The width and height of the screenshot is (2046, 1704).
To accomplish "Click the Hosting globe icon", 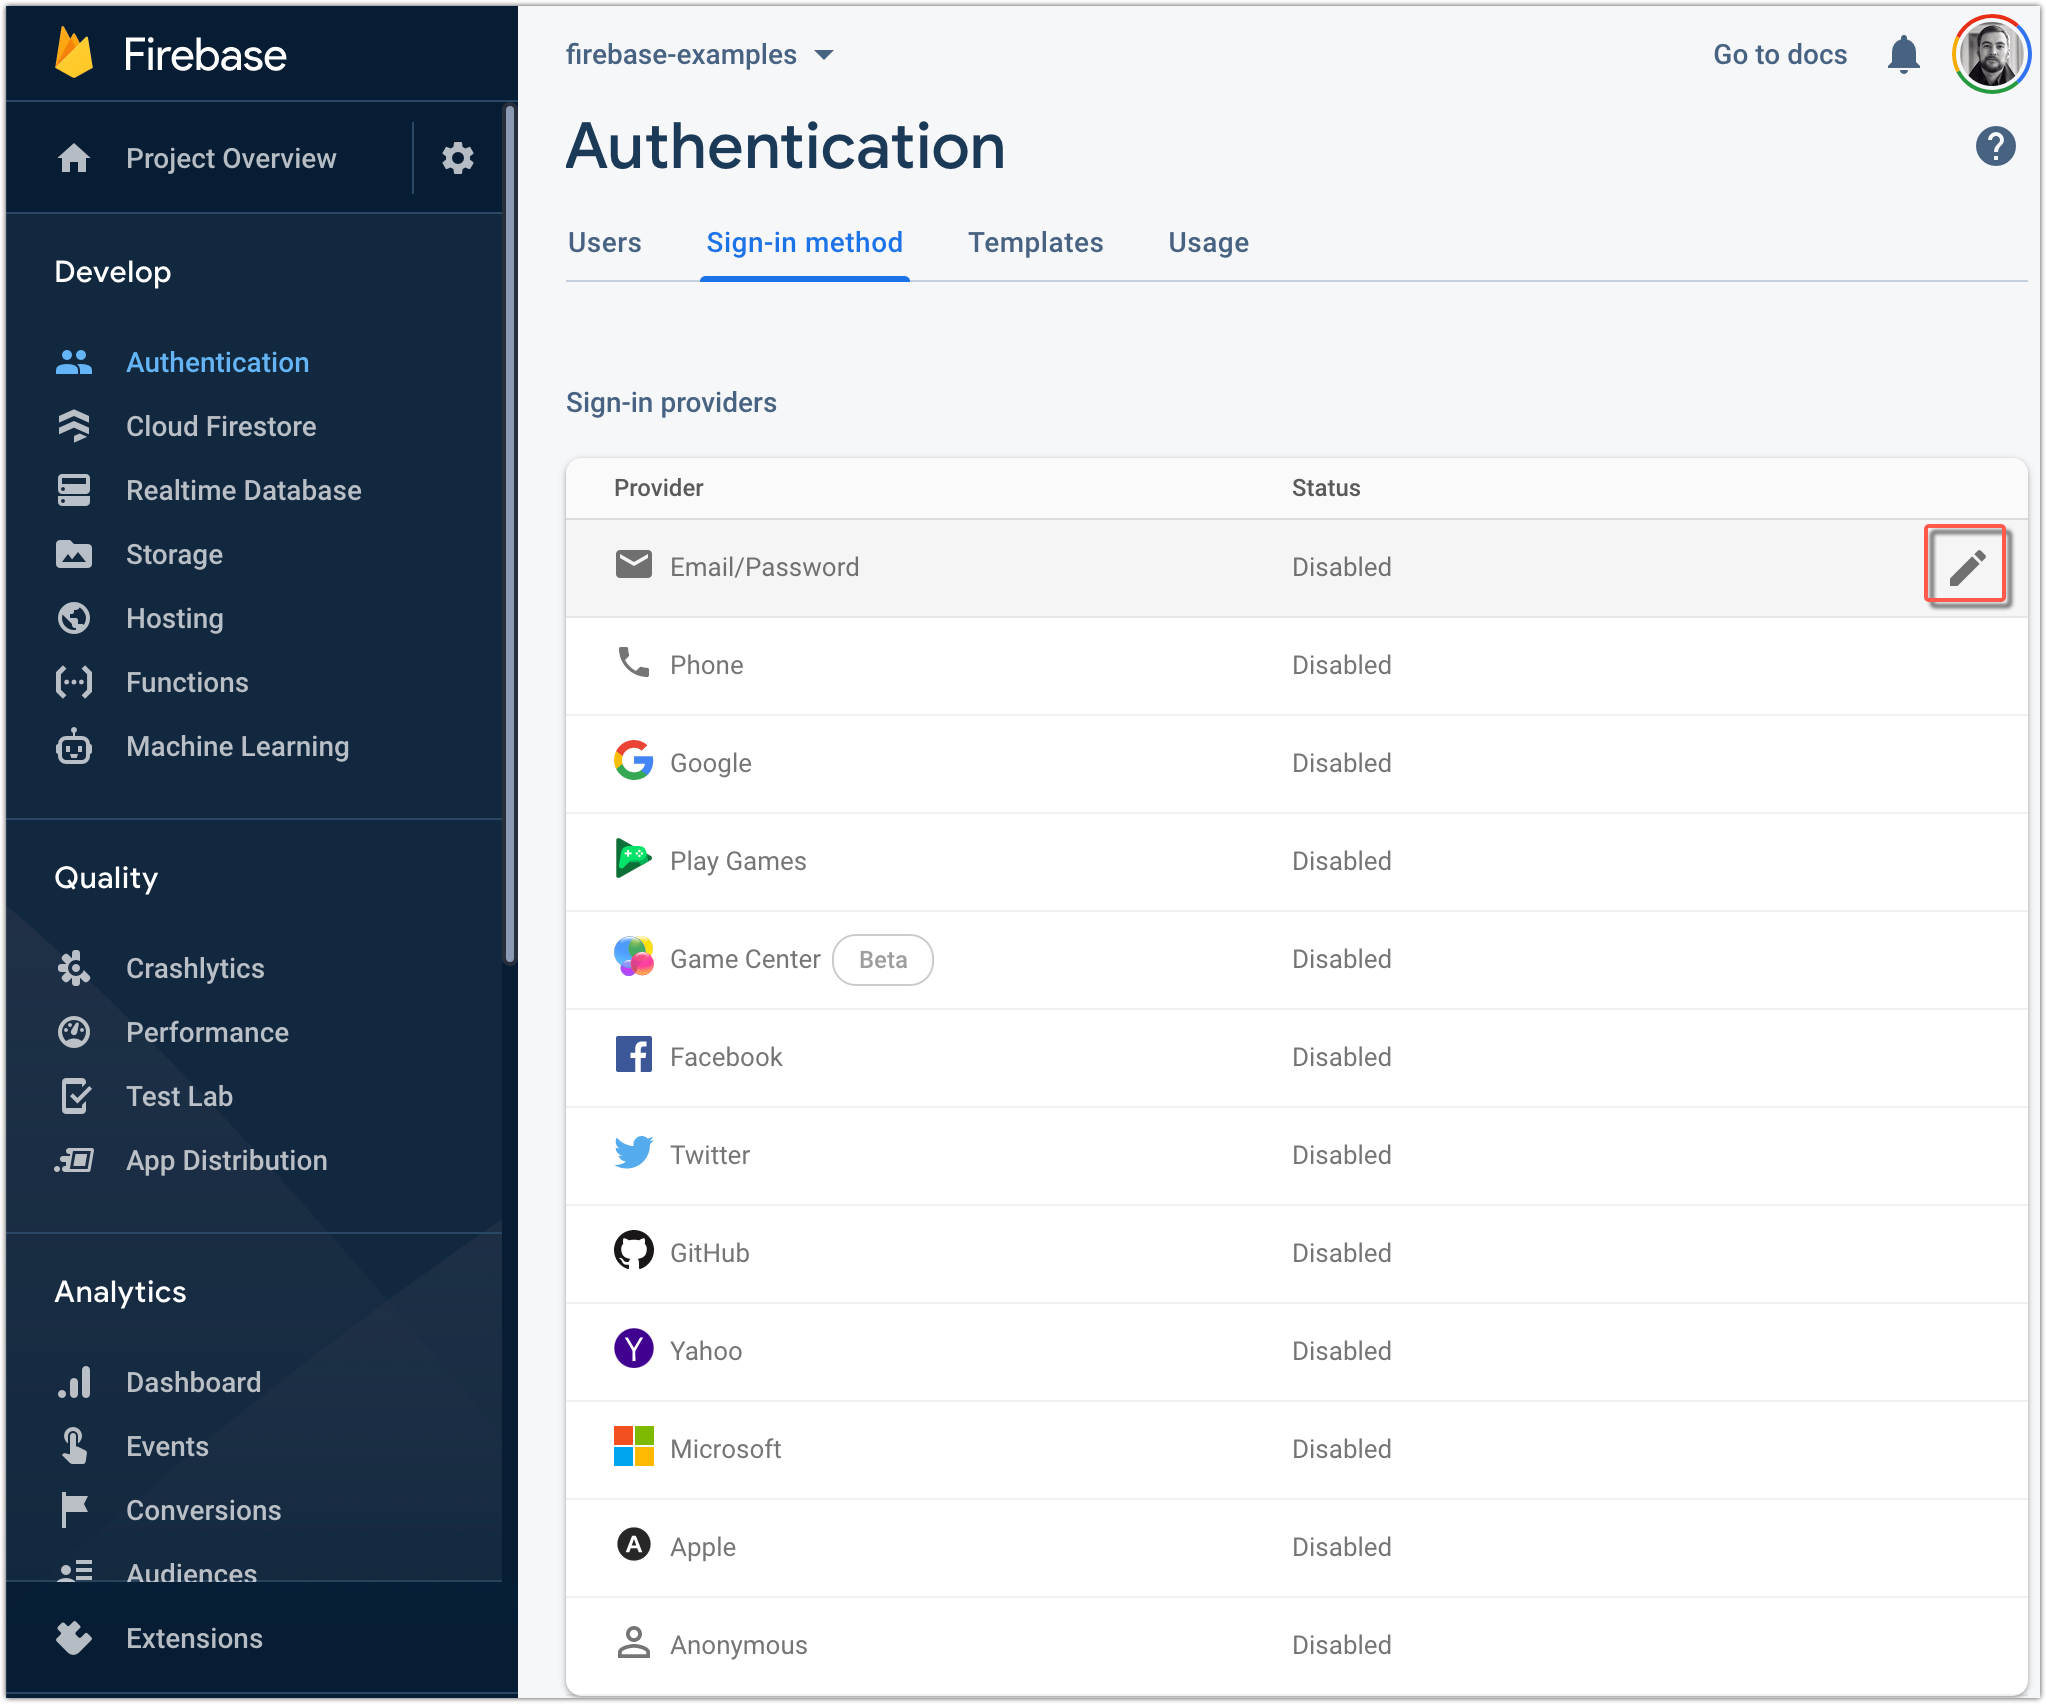I will click(x=74, y=618).
